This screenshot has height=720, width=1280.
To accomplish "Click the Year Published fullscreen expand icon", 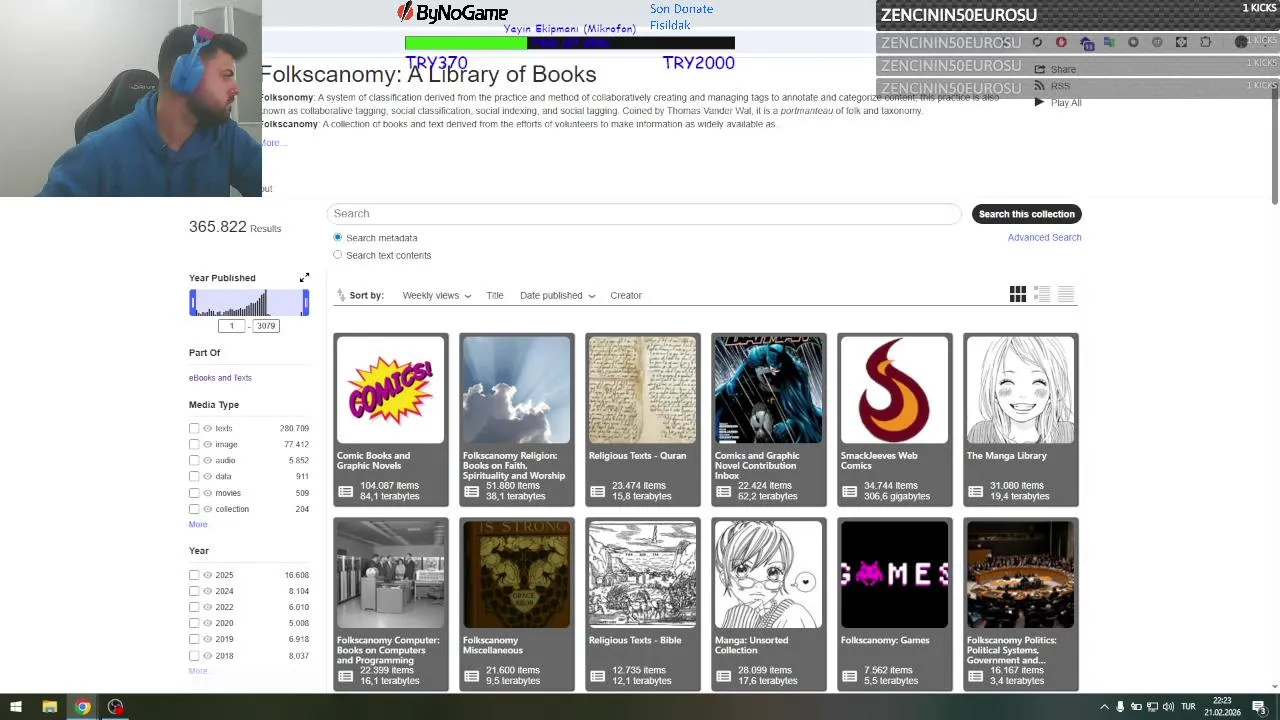I will [304, 277].
